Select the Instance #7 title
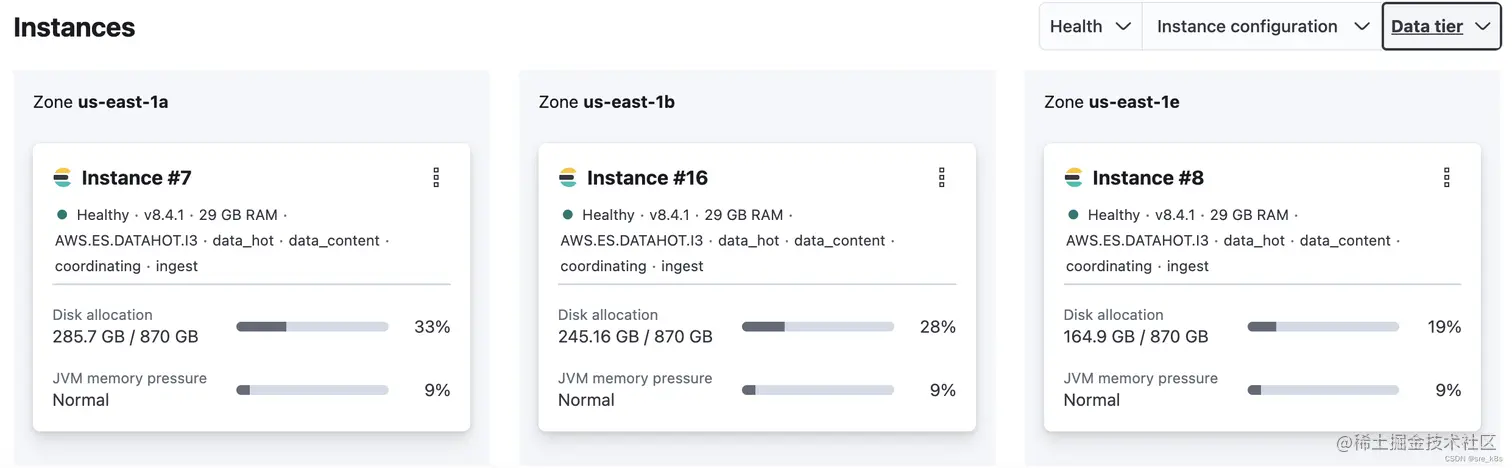 coord(136,178)
